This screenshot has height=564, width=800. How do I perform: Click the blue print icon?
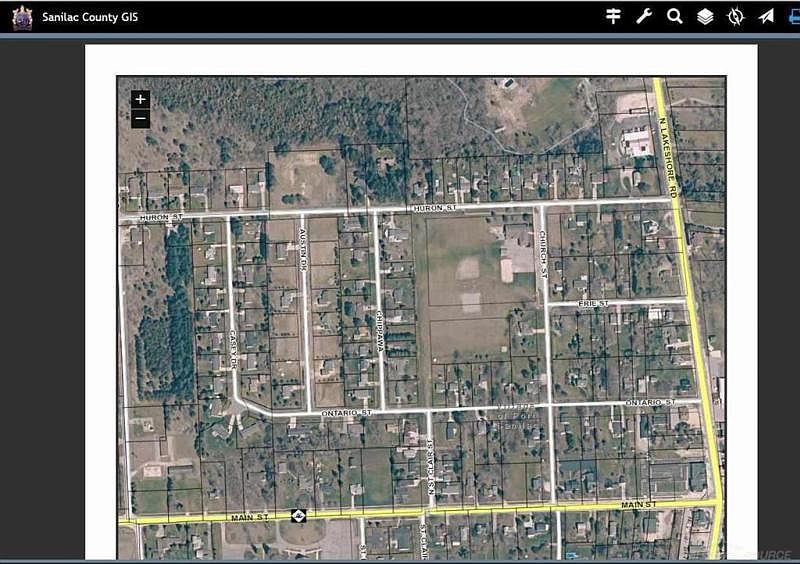pyautogui.click(x=794, y=17)
